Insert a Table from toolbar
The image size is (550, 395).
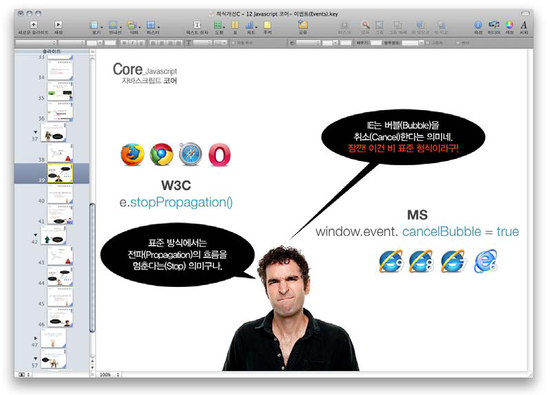tap(235, 25)
